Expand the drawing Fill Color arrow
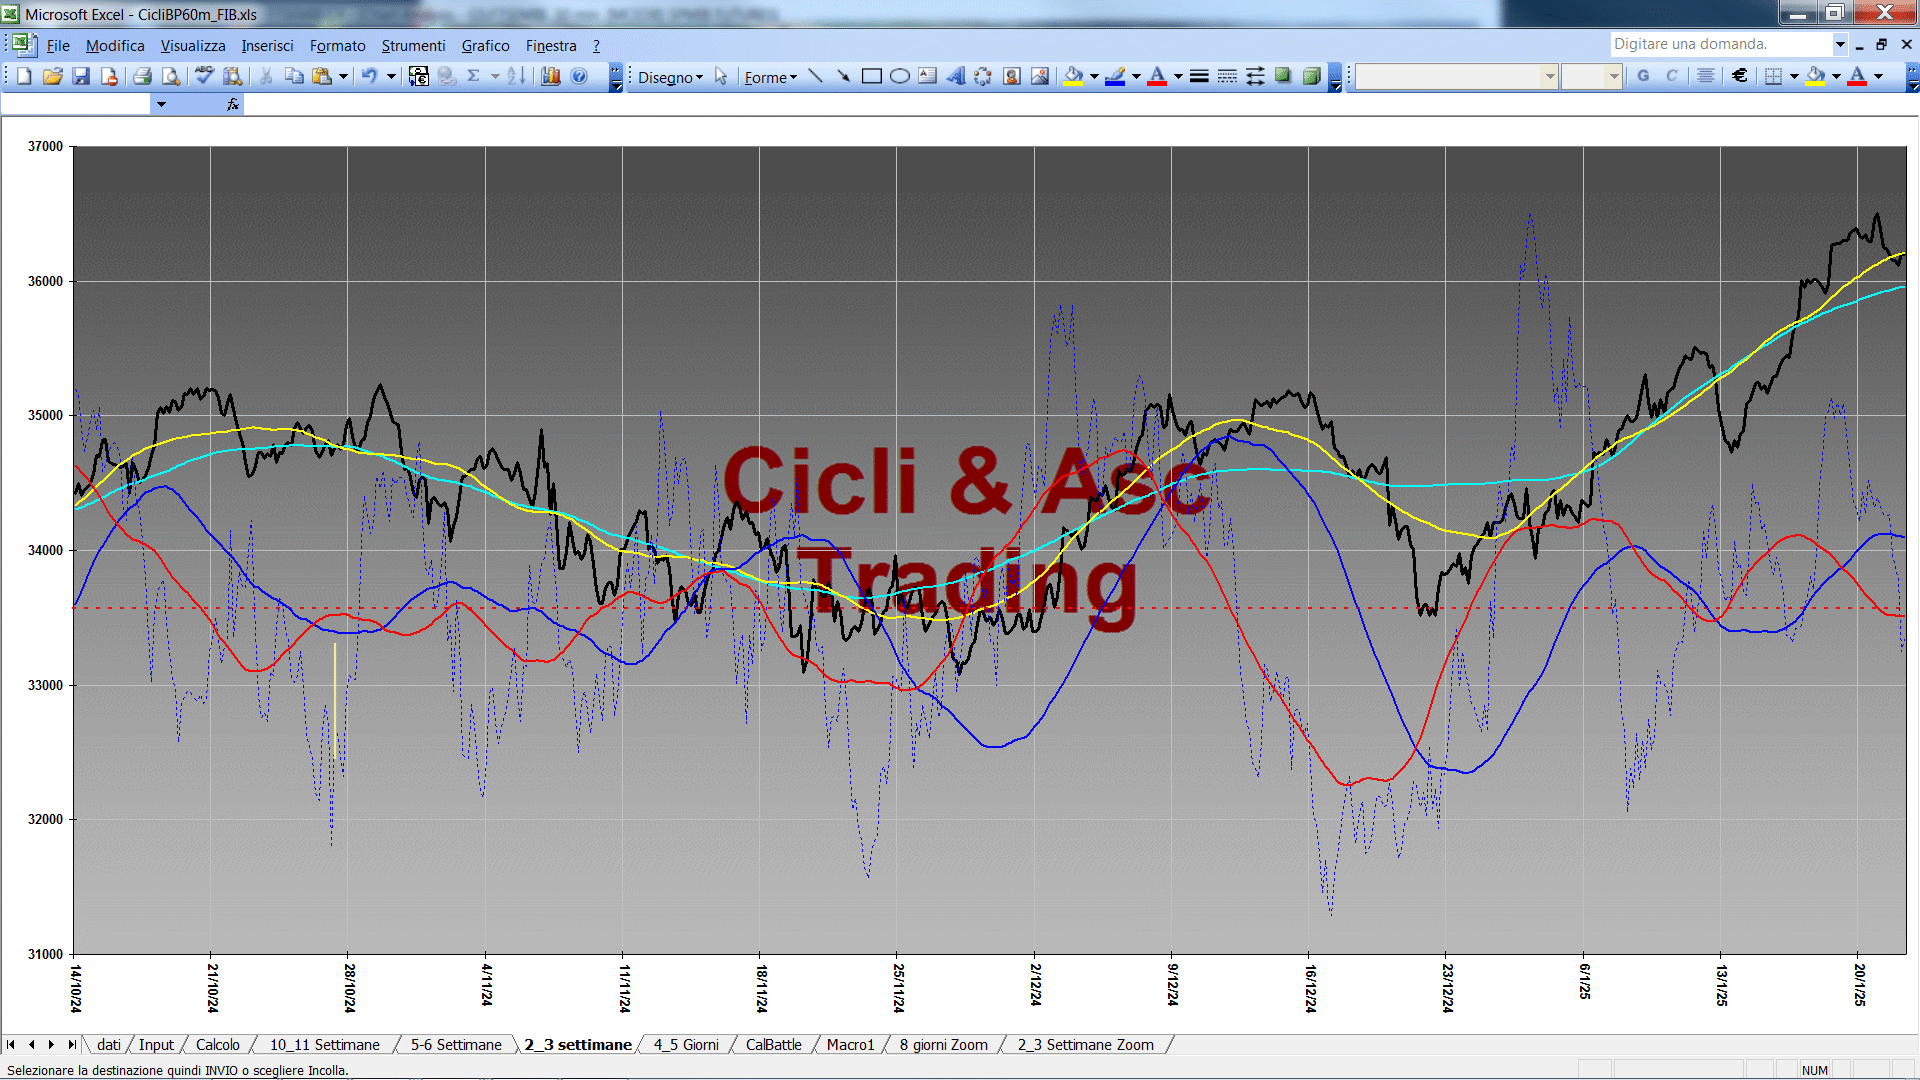Viewport: 1920px width, 1080px height. click(1094, 76)
